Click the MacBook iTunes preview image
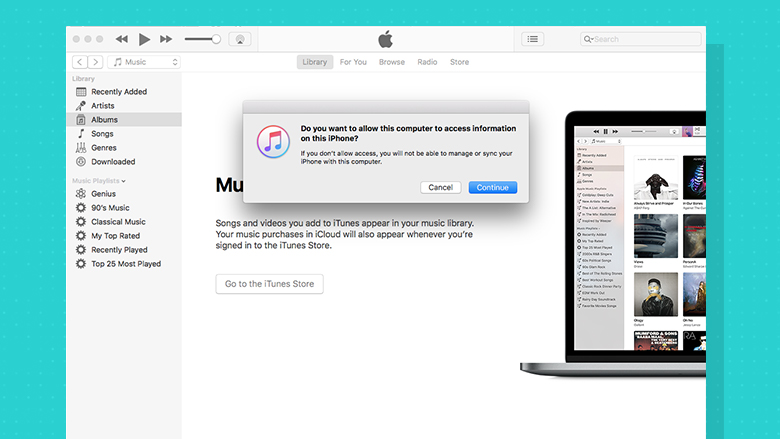This screenshot has width=780, height=439. click(613, 243)
